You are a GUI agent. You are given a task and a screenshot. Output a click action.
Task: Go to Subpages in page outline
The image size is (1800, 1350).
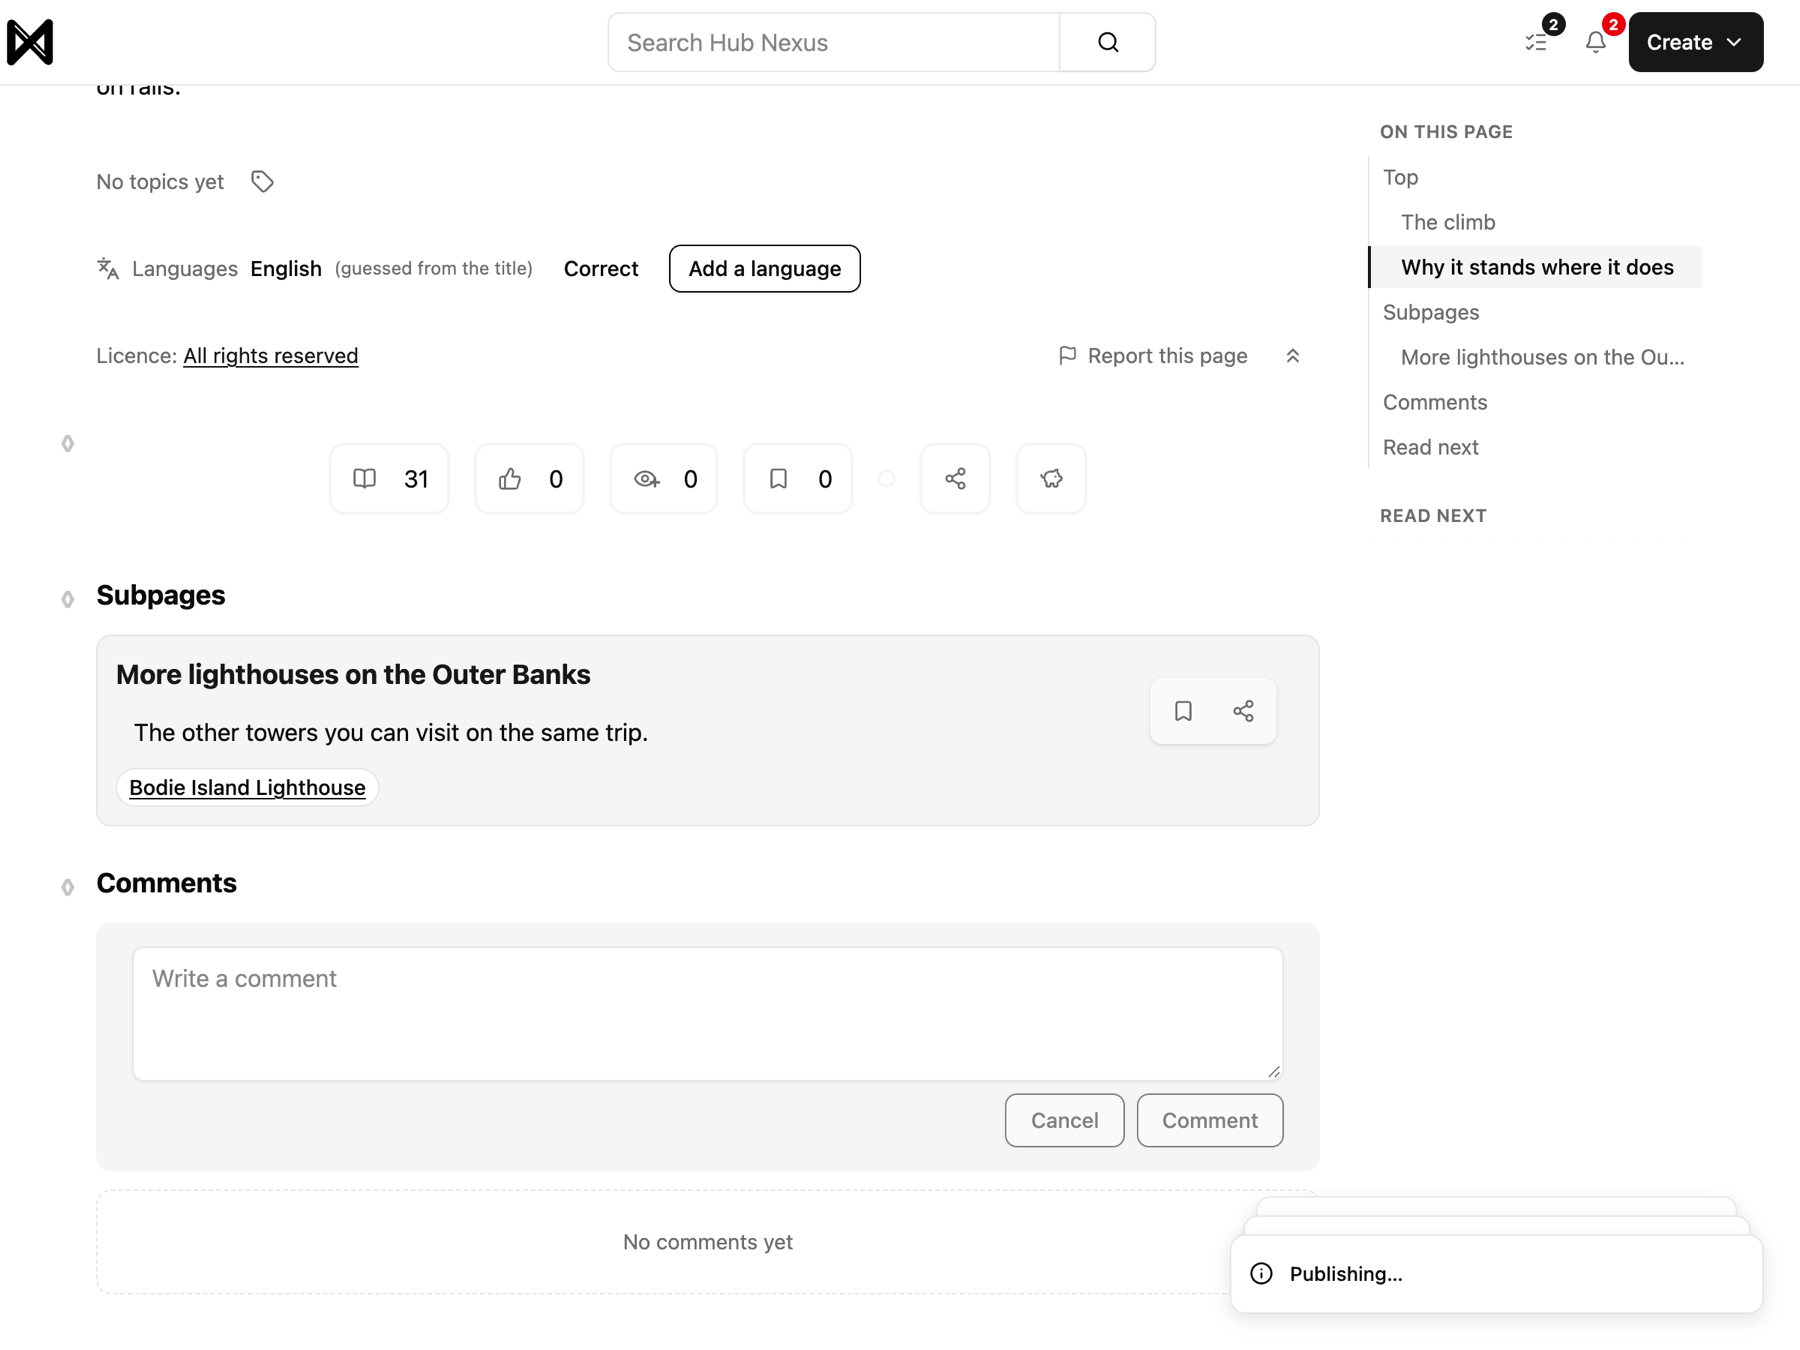click(1430, 312)
